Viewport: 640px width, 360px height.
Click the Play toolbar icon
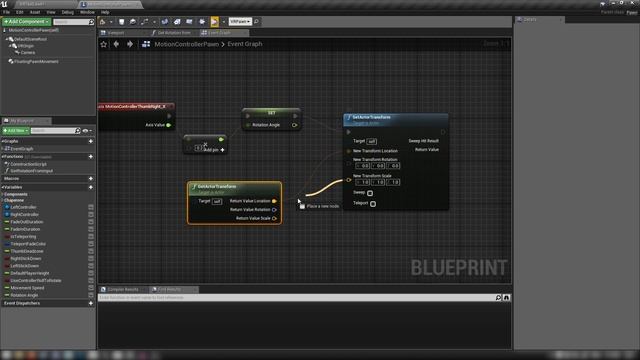214,22
